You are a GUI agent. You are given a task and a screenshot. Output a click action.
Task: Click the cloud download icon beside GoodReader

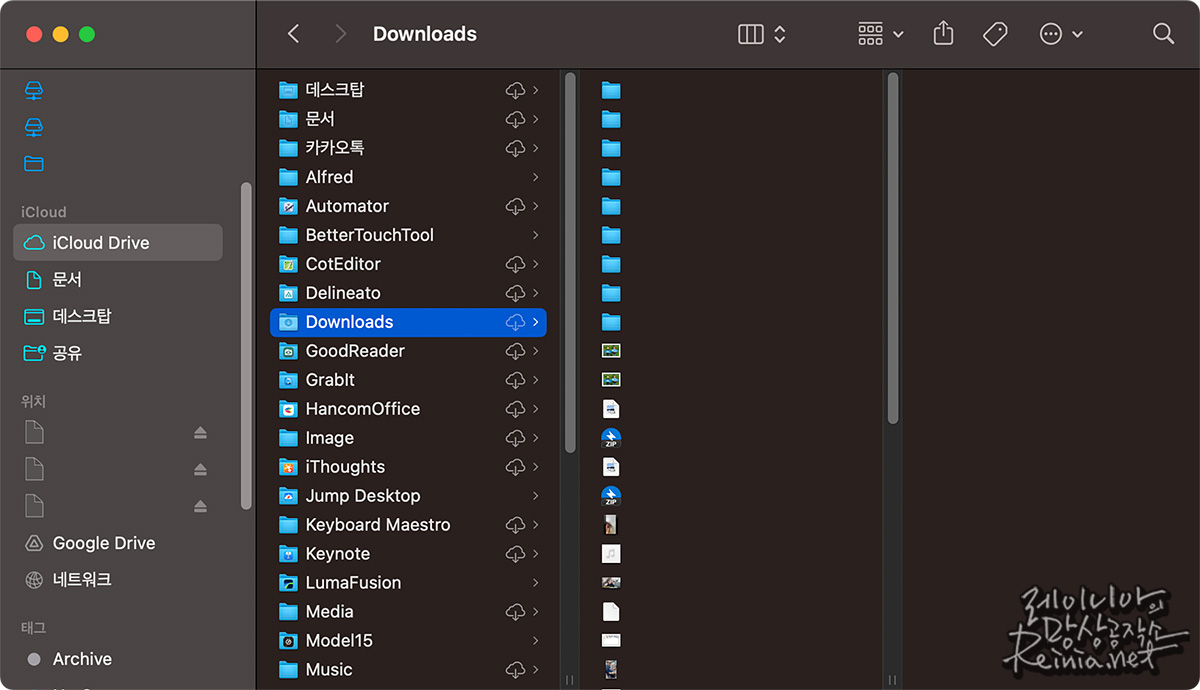(513, 351)
